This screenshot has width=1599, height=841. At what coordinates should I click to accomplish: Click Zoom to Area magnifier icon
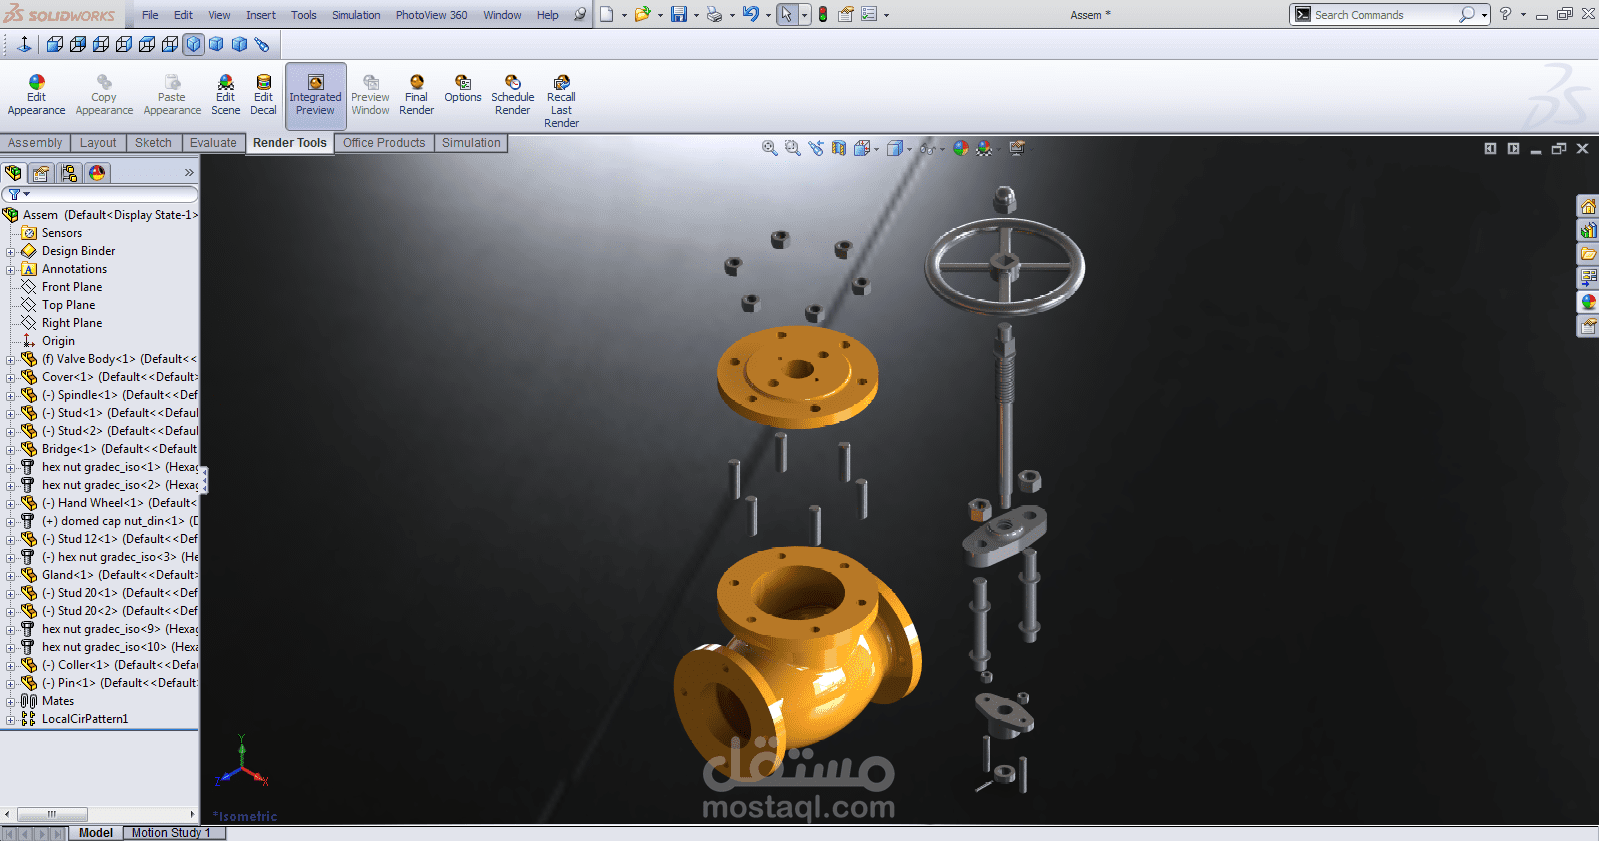click(x=792, y=148)
